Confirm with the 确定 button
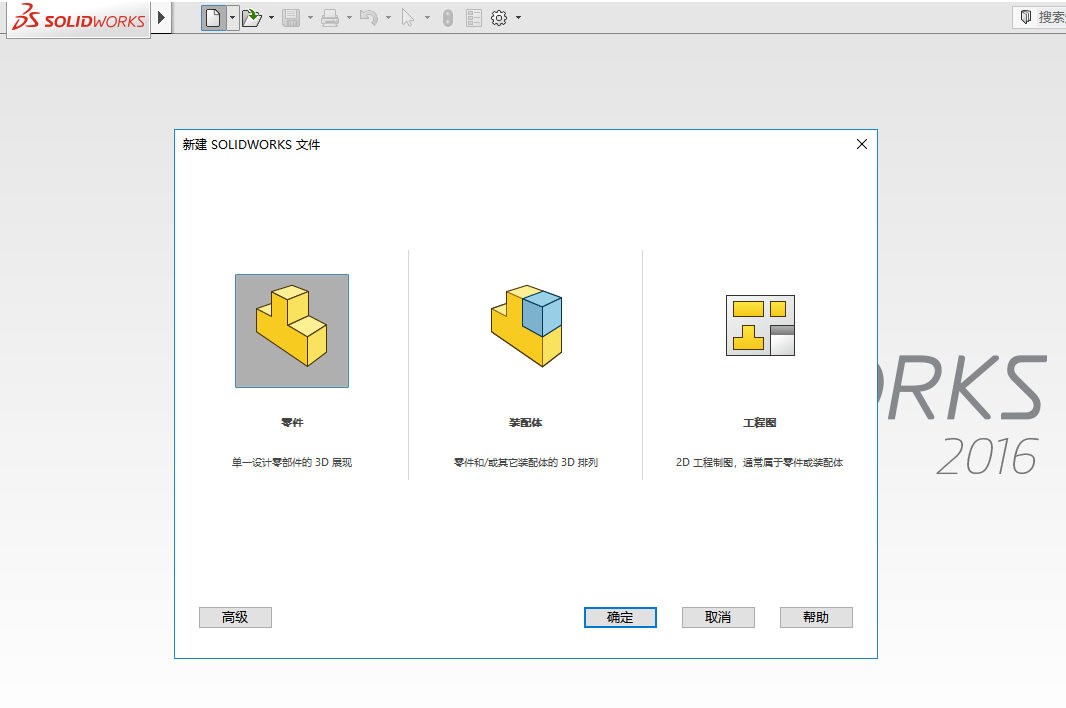The width and height of the screenshot is (1066, 708). tap(620, 618)
